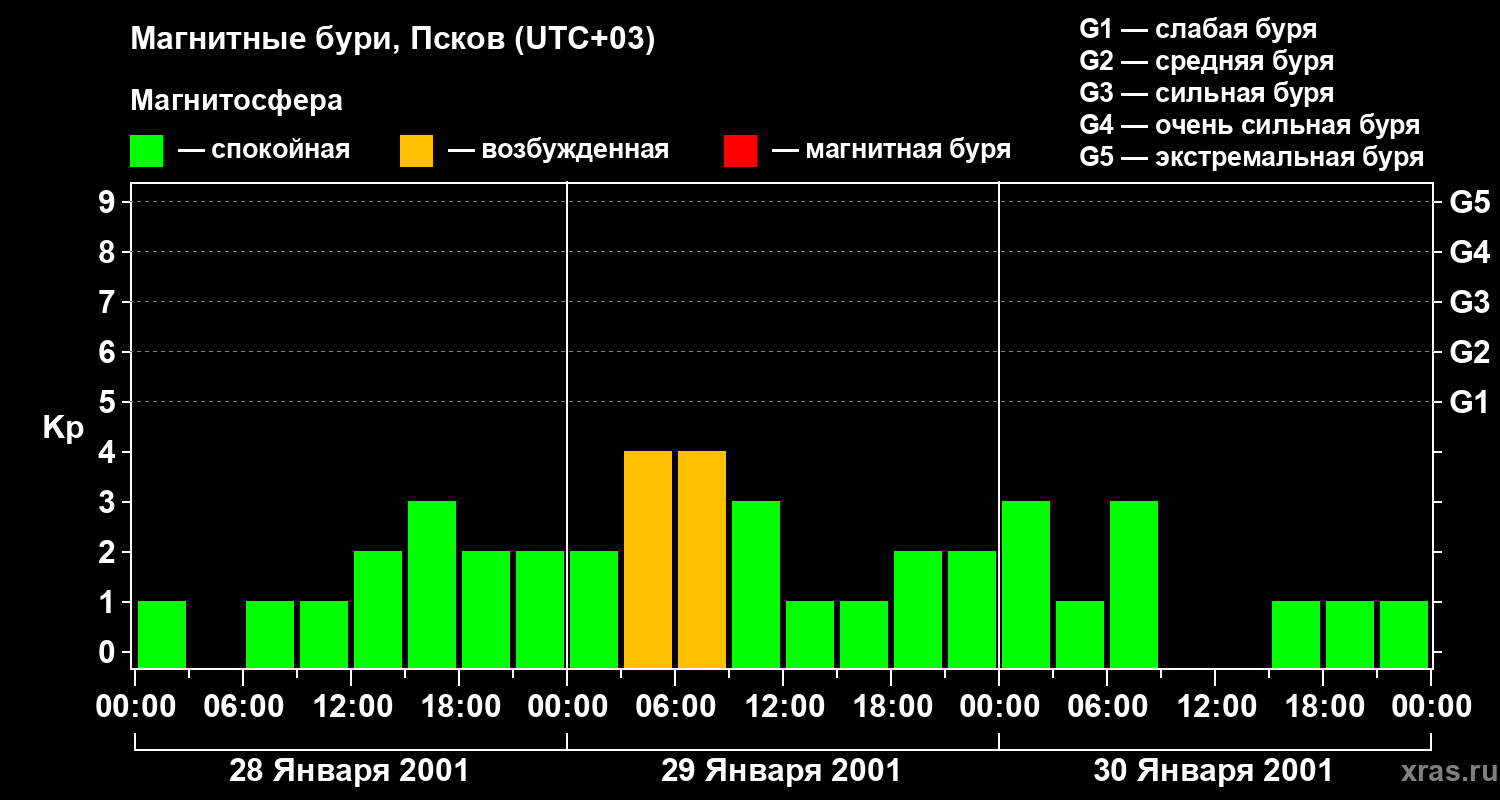
Task: Select the 21:00–00:00 bar on 29 Января
Action: 972,609
